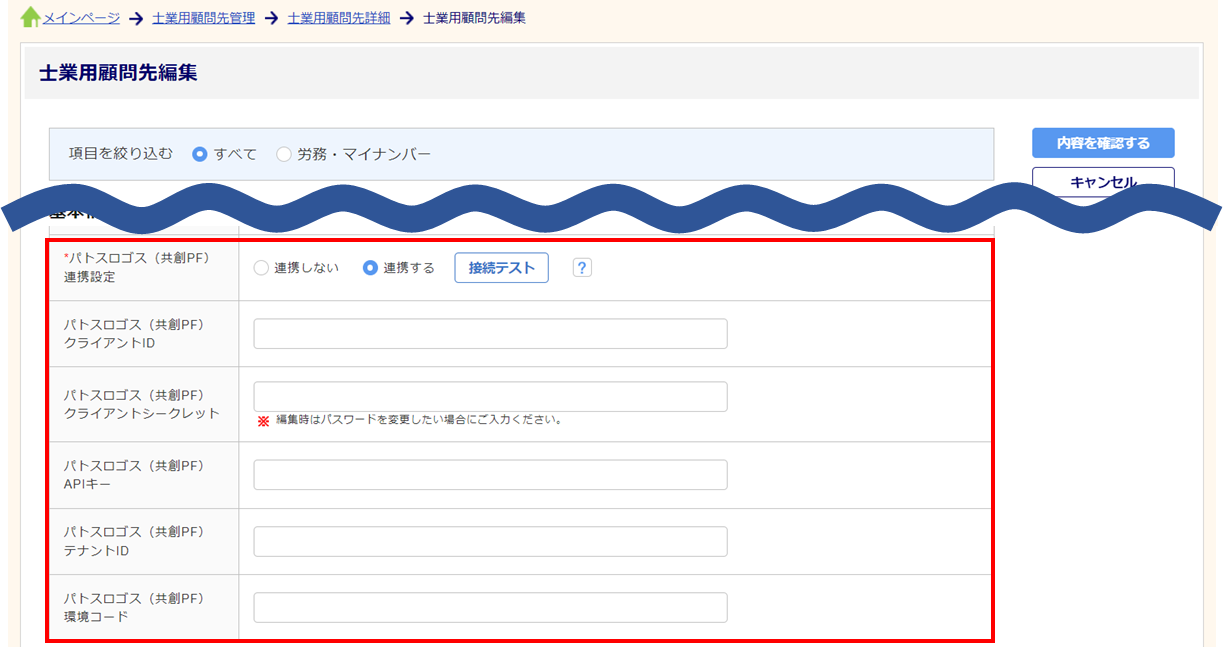
Task: Click the 内容を確認する button
Action: click(1103, 143)
